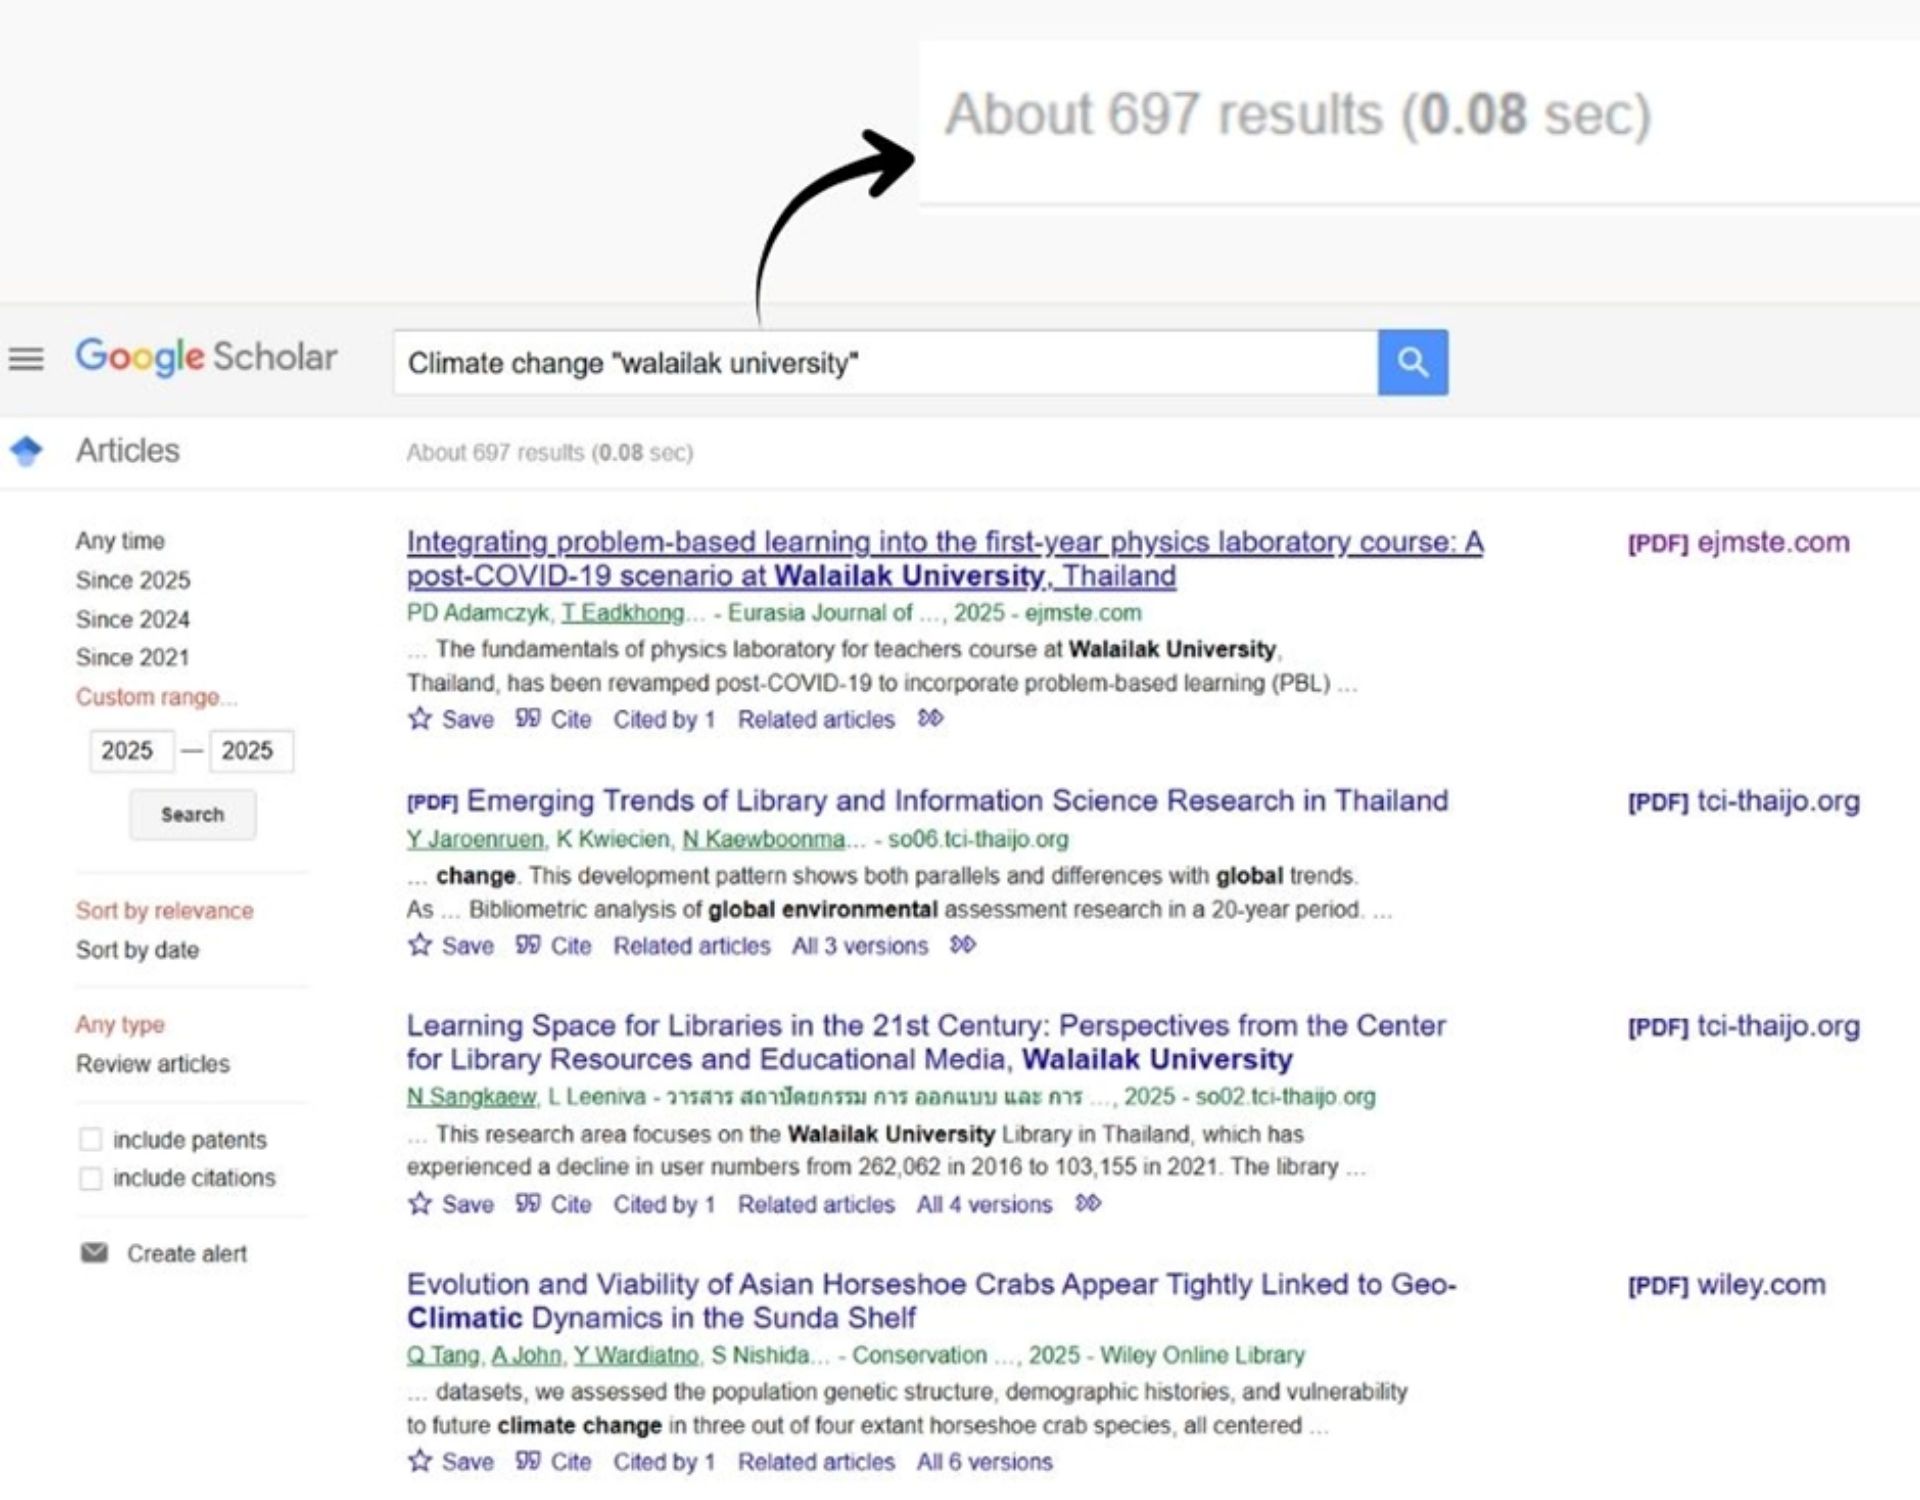Screen dimensions: 1920x1500
Task: Click the Articles graduation cap icon
Action: point(27,451)
